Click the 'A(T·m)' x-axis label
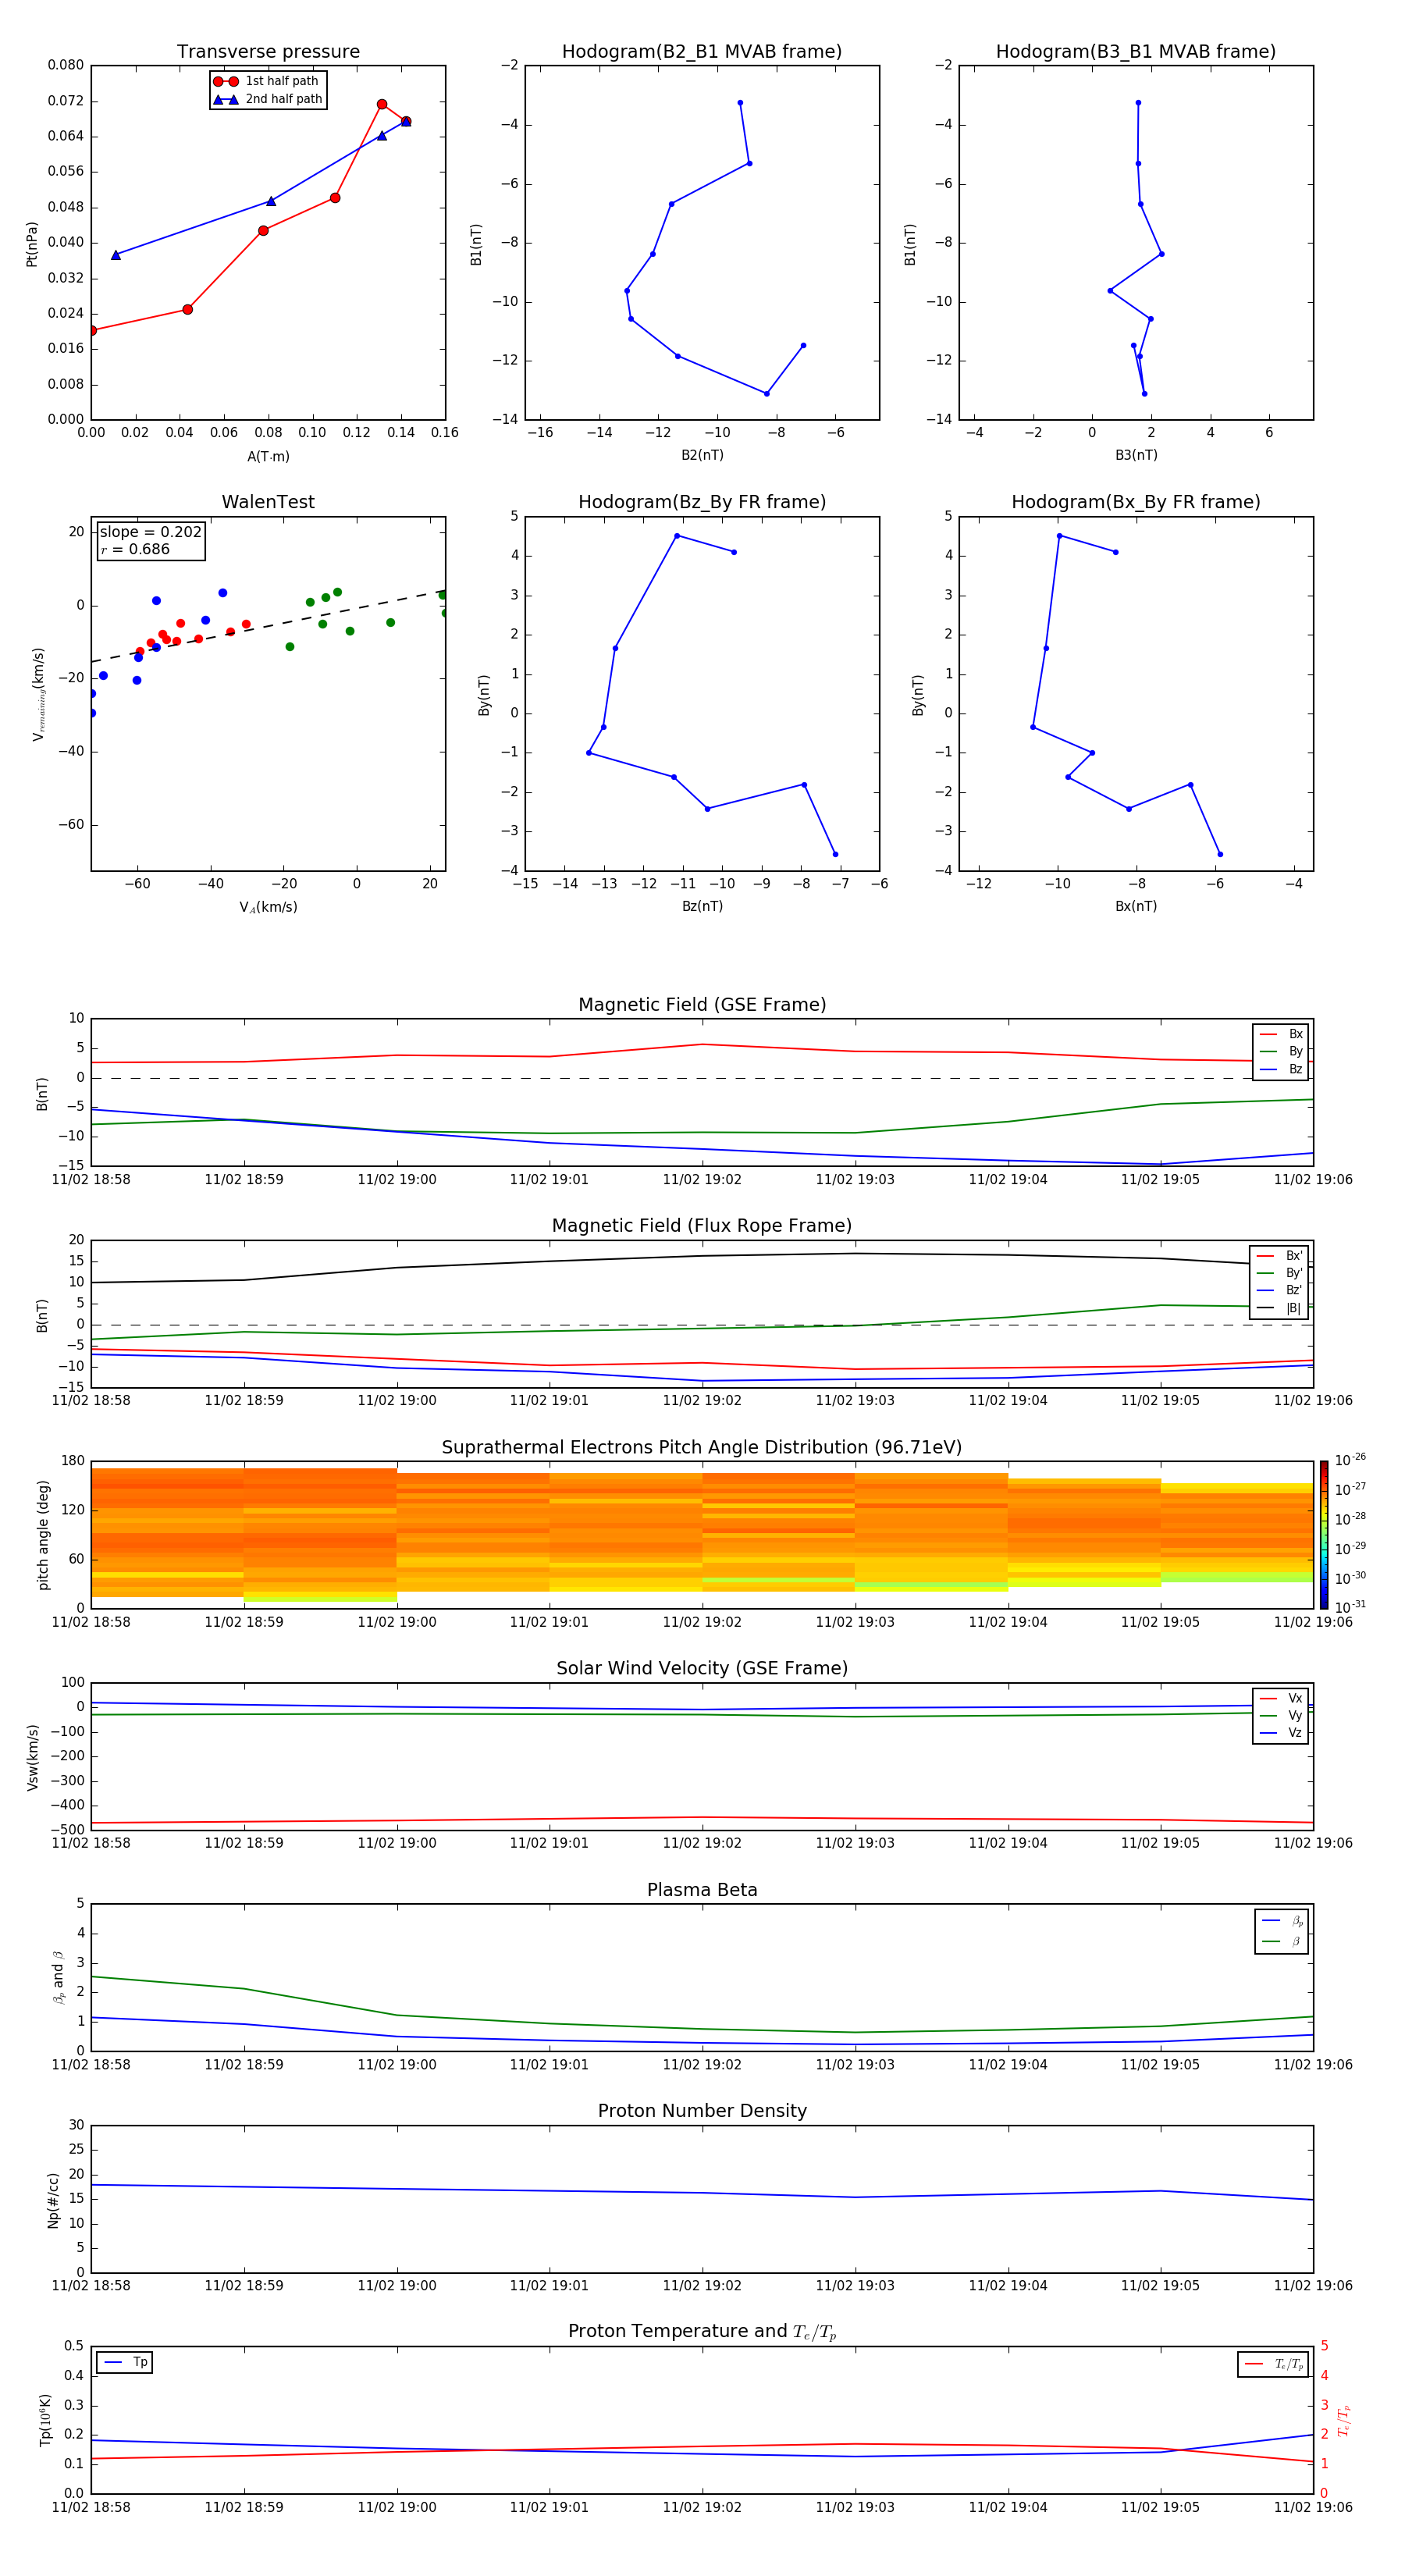 click(x=268, y=456)
